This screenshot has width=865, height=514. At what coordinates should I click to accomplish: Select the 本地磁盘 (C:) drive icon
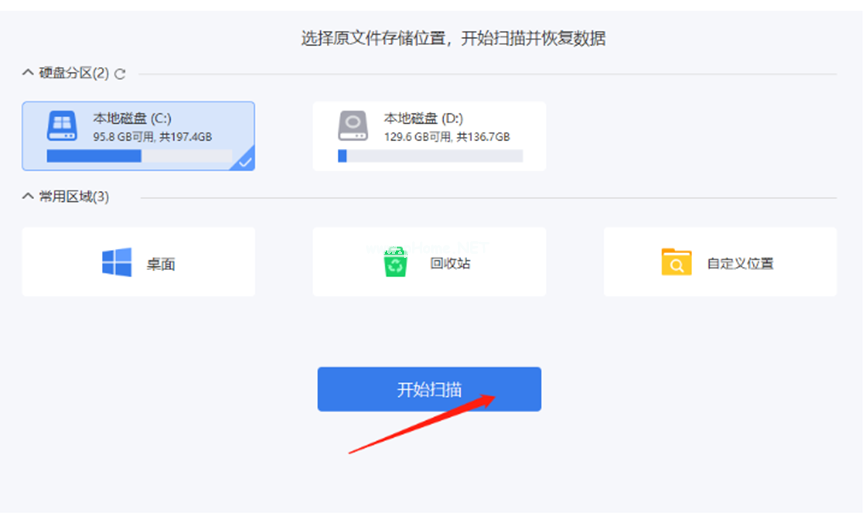[62, 125]
